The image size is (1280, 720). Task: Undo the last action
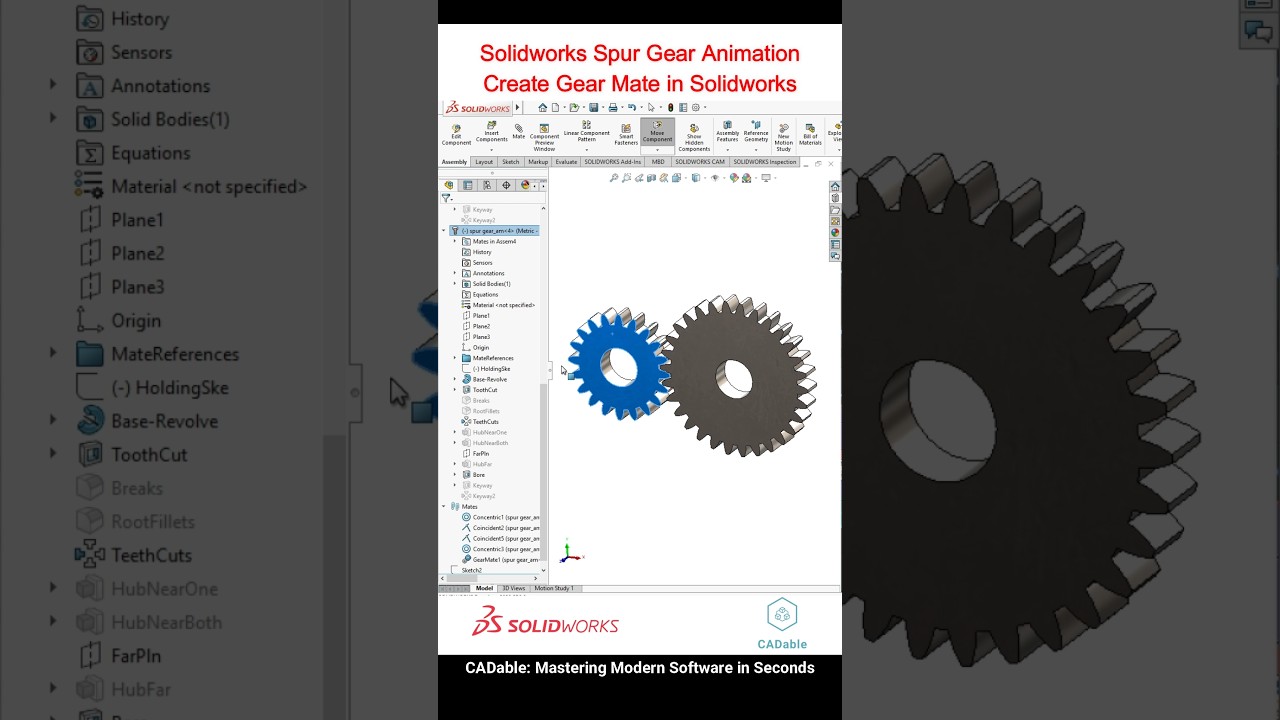631,107
